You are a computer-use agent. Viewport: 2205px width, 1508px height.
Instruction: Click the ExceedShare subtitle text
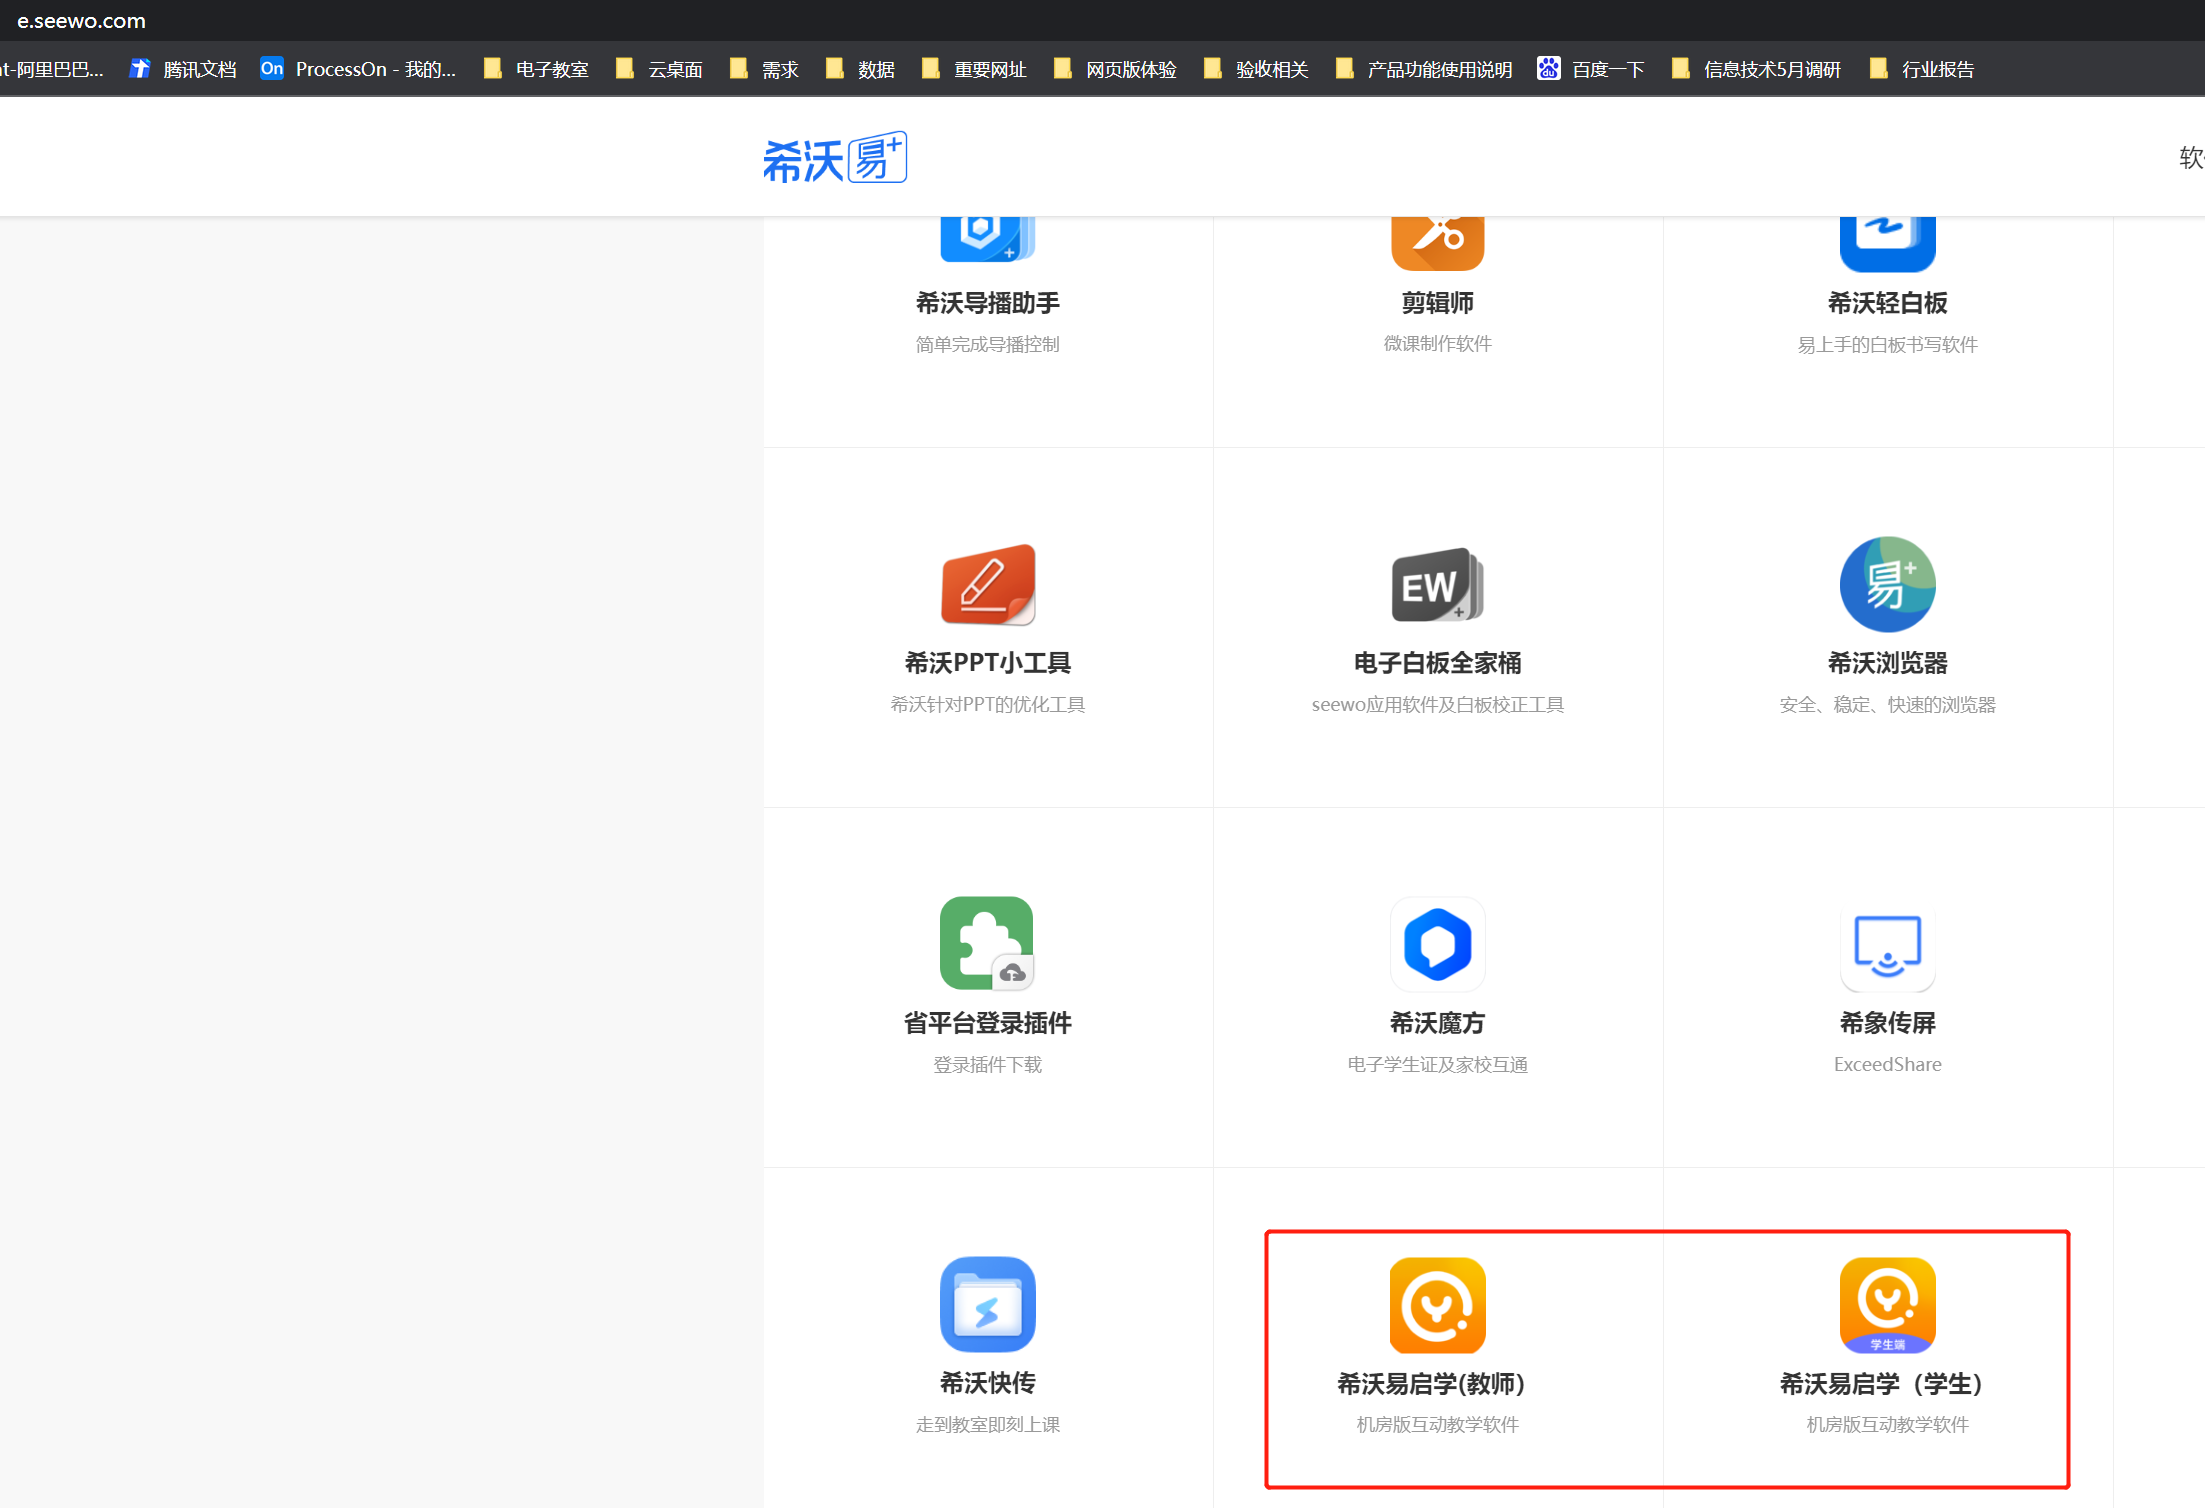(x=1888, y=1065)
